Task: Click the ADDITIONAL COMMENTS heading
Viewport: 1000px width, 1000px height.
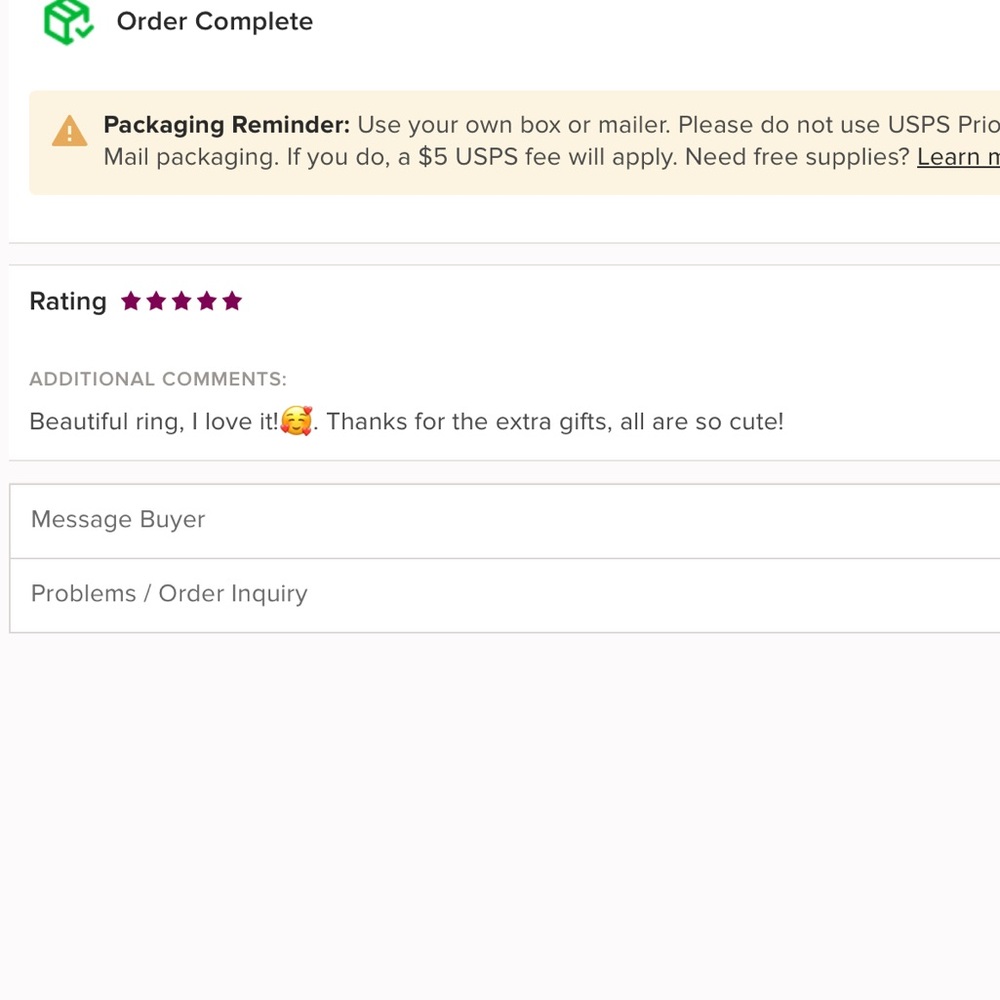Action: [x=158, y=379]
